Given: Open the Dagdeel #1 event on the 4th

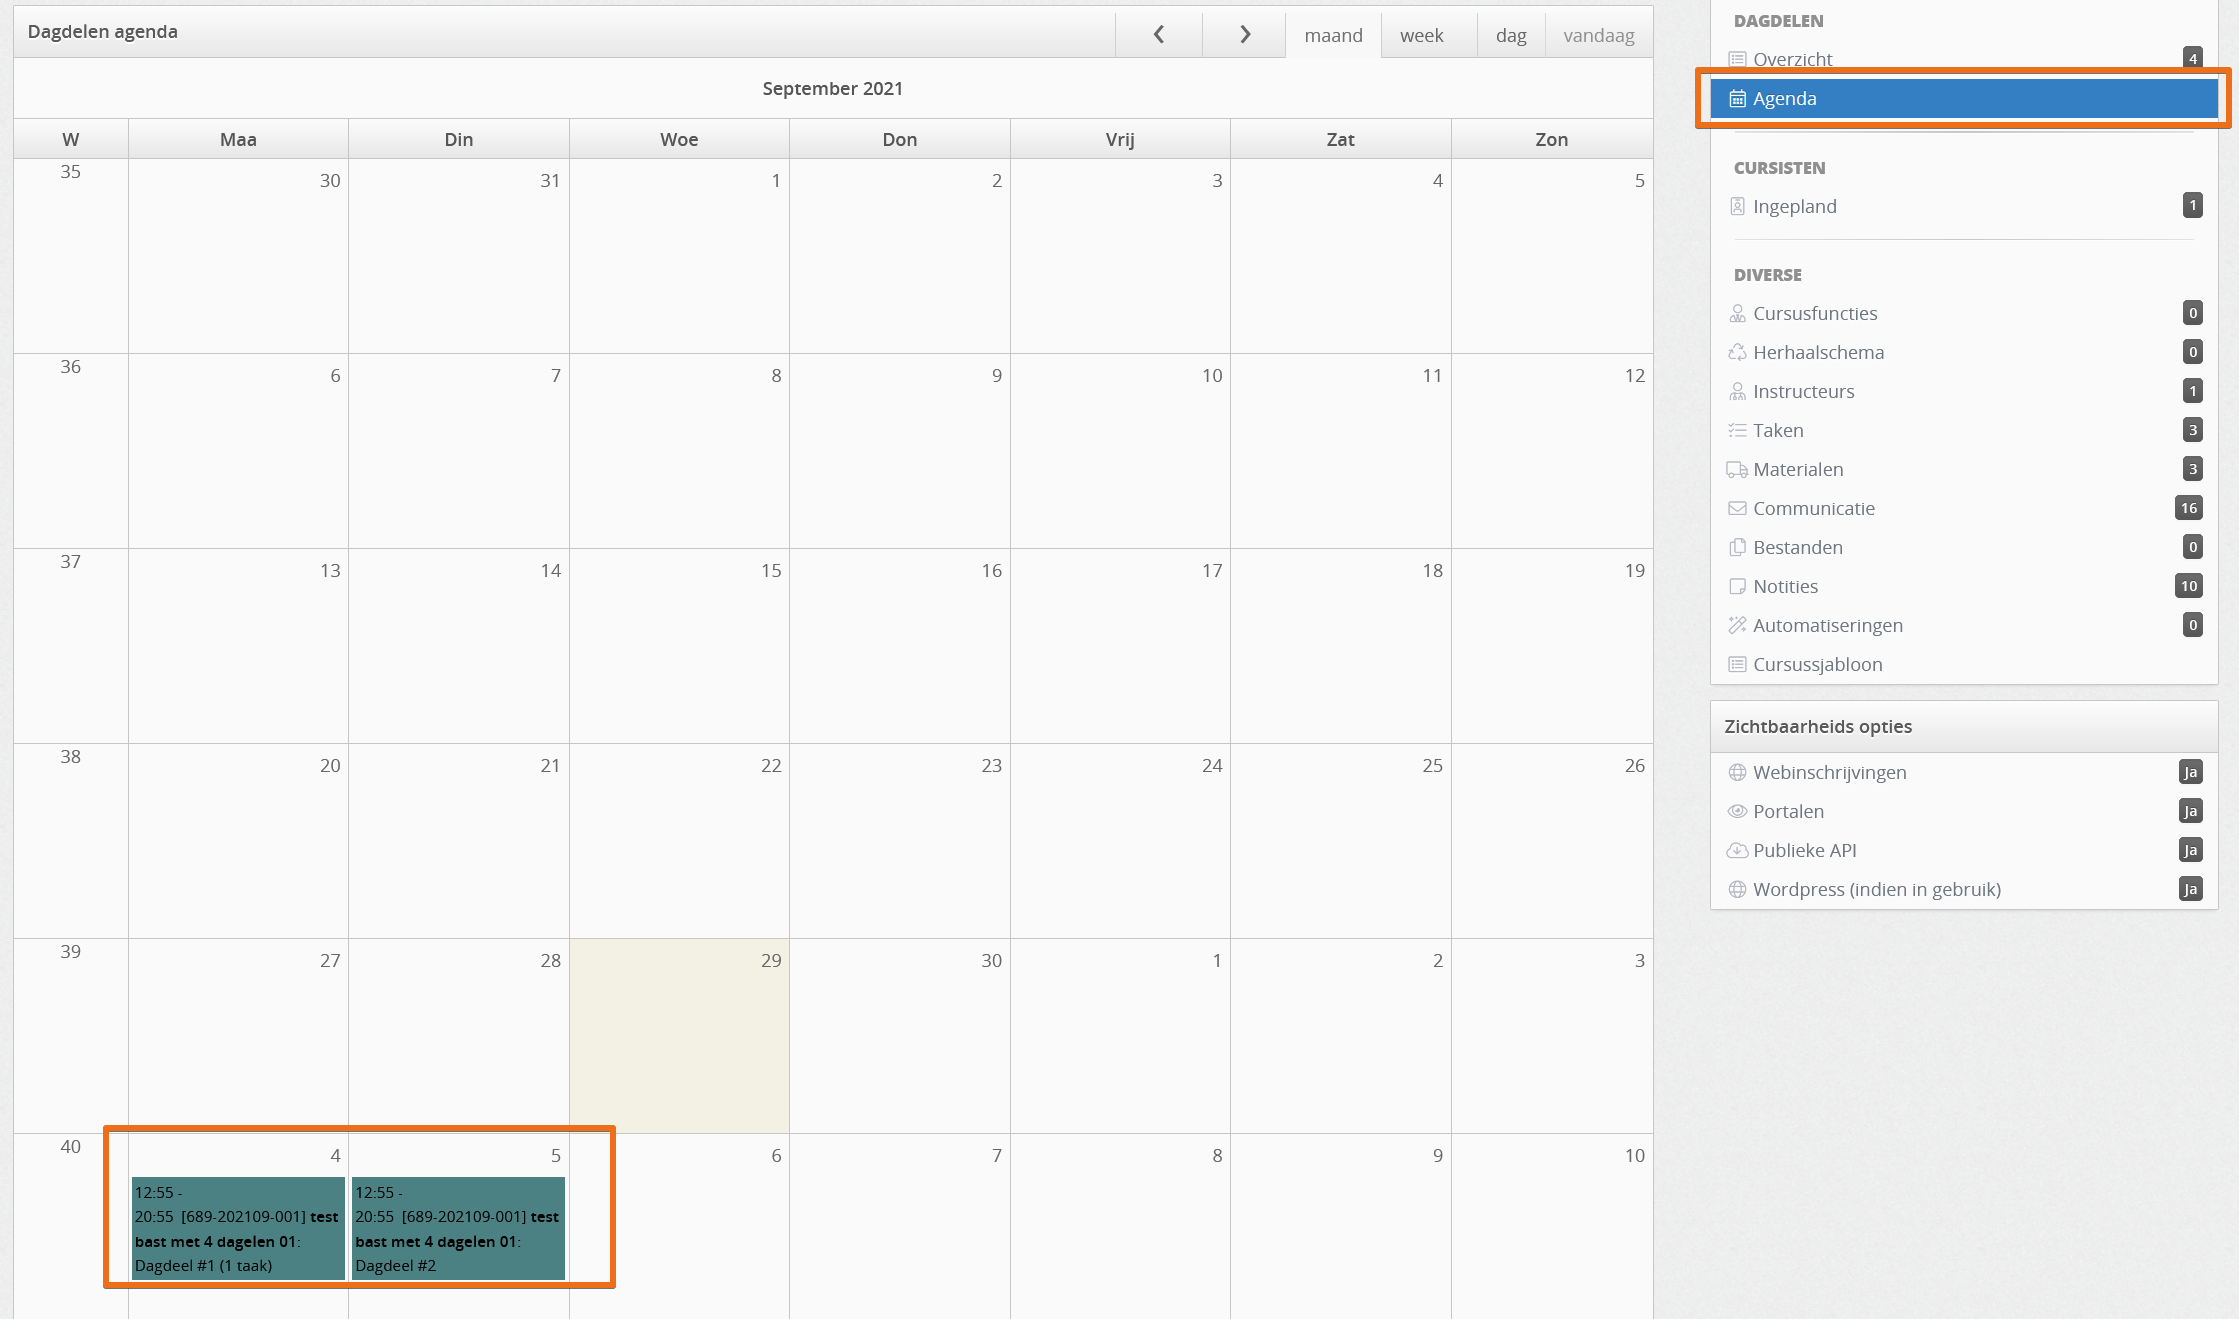Looking at the screenshot, I should pyautogui.click(x=238, y=1229).
